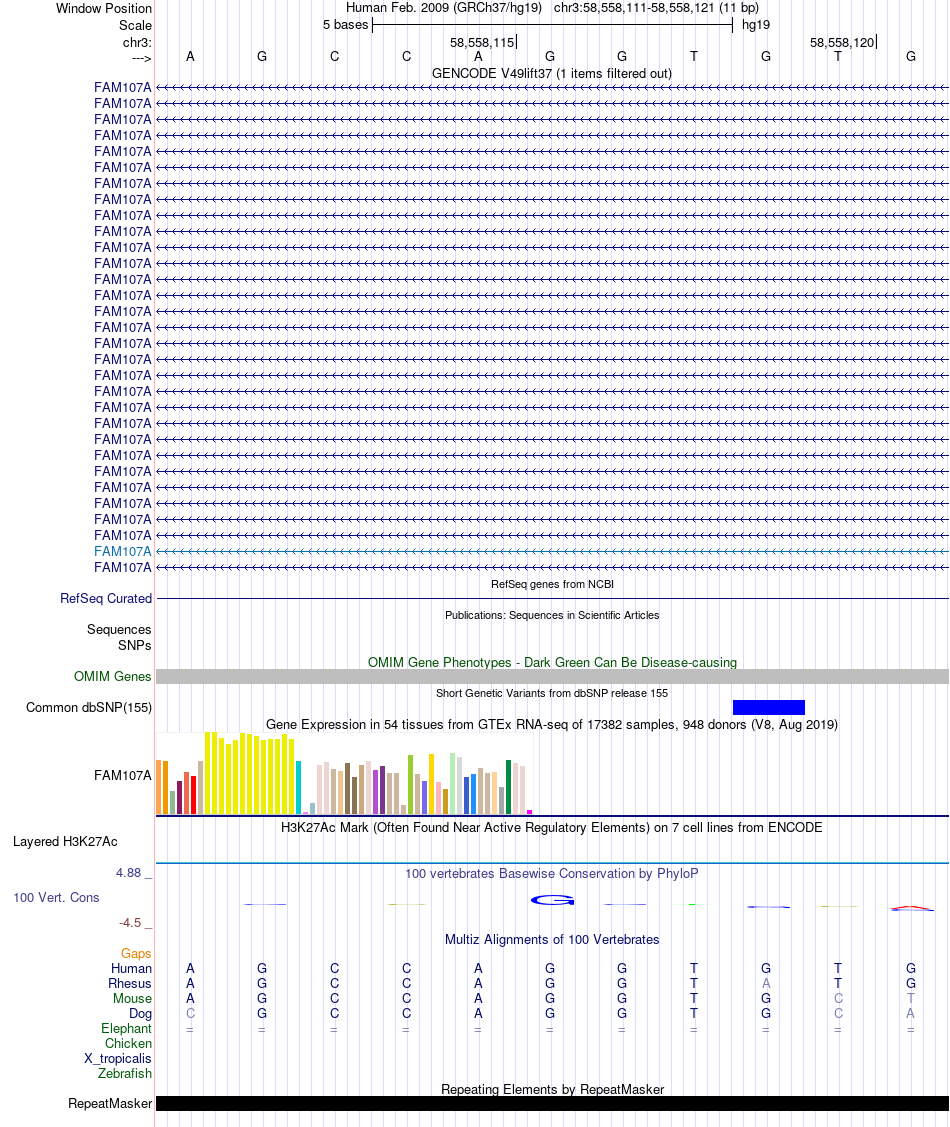Image resolution: width=950 pixels, height=1127 pixels.
Task: Click the 58,558,115 ruler position marker
Action: pos(482,42)
